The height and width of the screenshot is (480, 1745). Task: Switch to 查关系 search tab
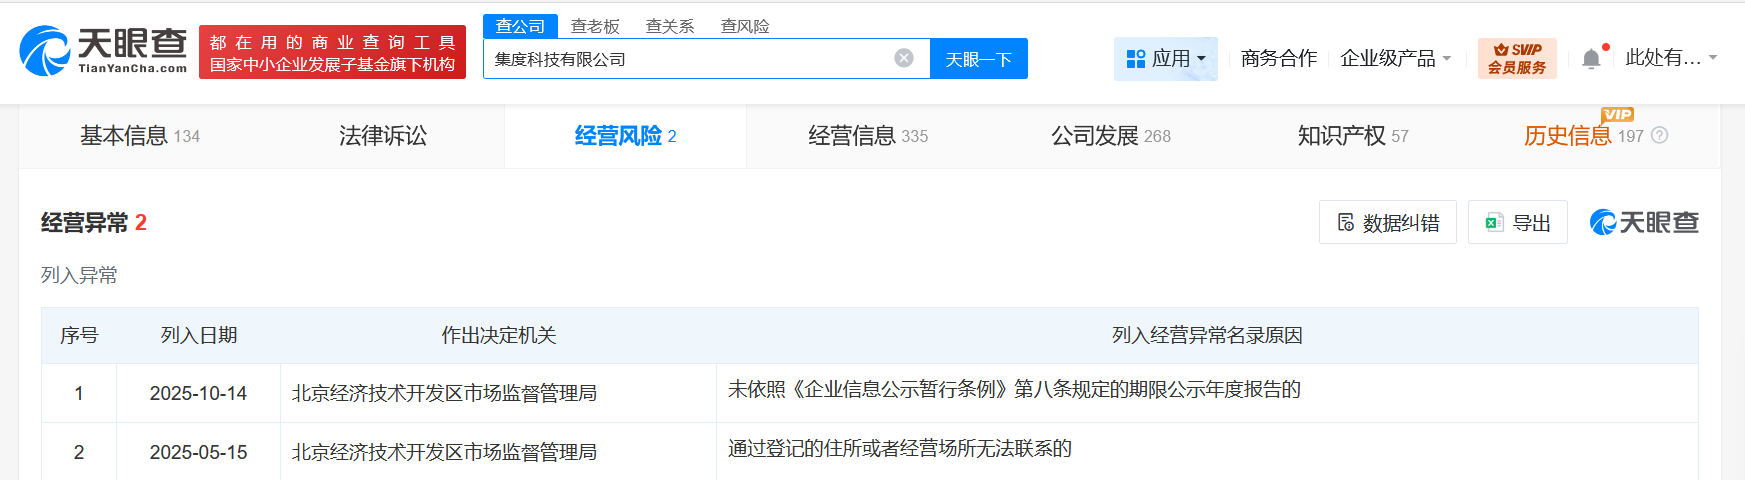[x=670, y=26]
